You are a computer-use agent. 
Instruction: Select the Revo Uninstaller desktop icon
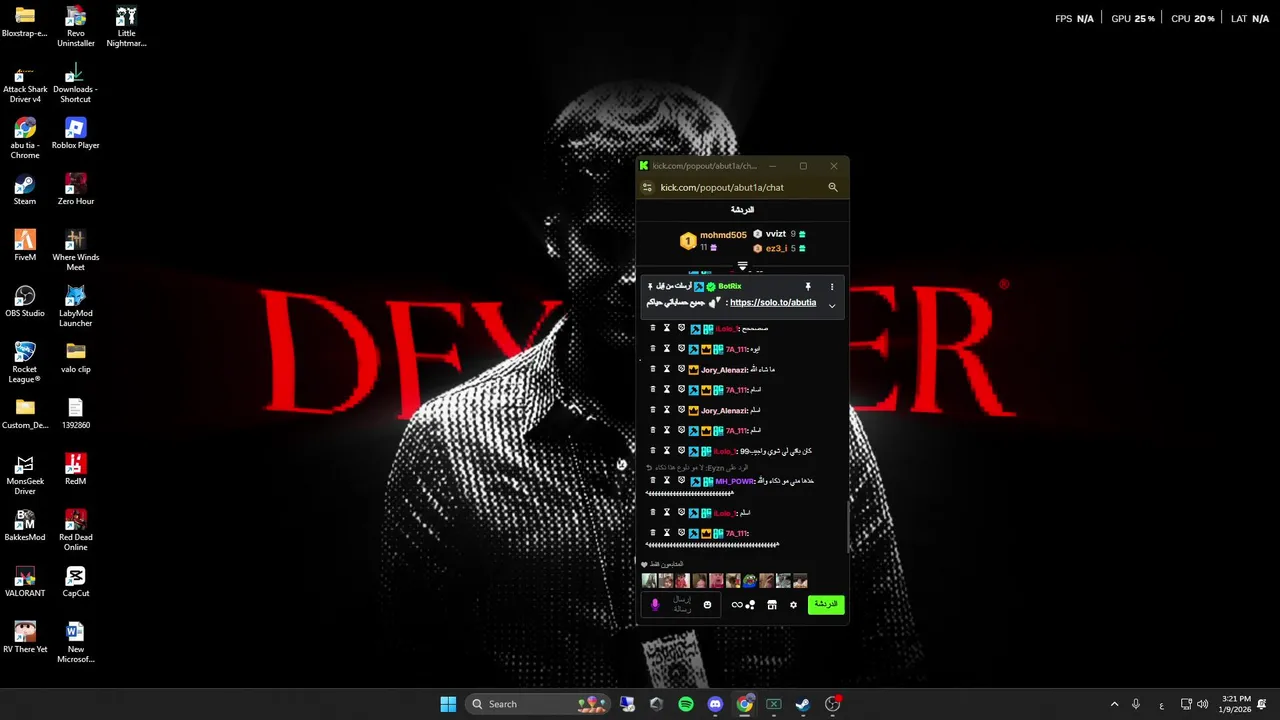click(75, 26)
